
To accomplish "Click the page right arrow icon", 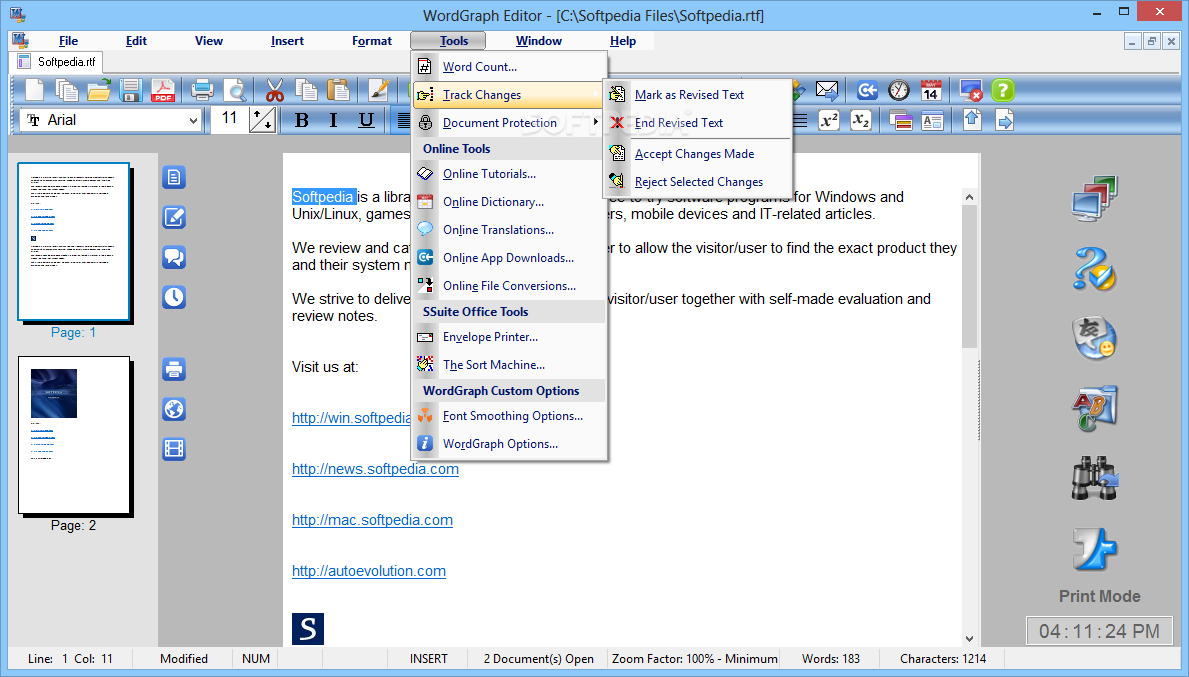I will click(x=1004, y=120).
